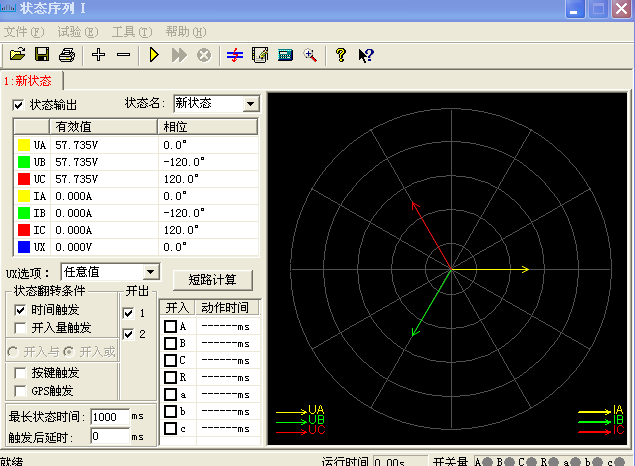Remove state using the minus icon
The height and width of the screenshot is (466, 635).
click(123, 55)
